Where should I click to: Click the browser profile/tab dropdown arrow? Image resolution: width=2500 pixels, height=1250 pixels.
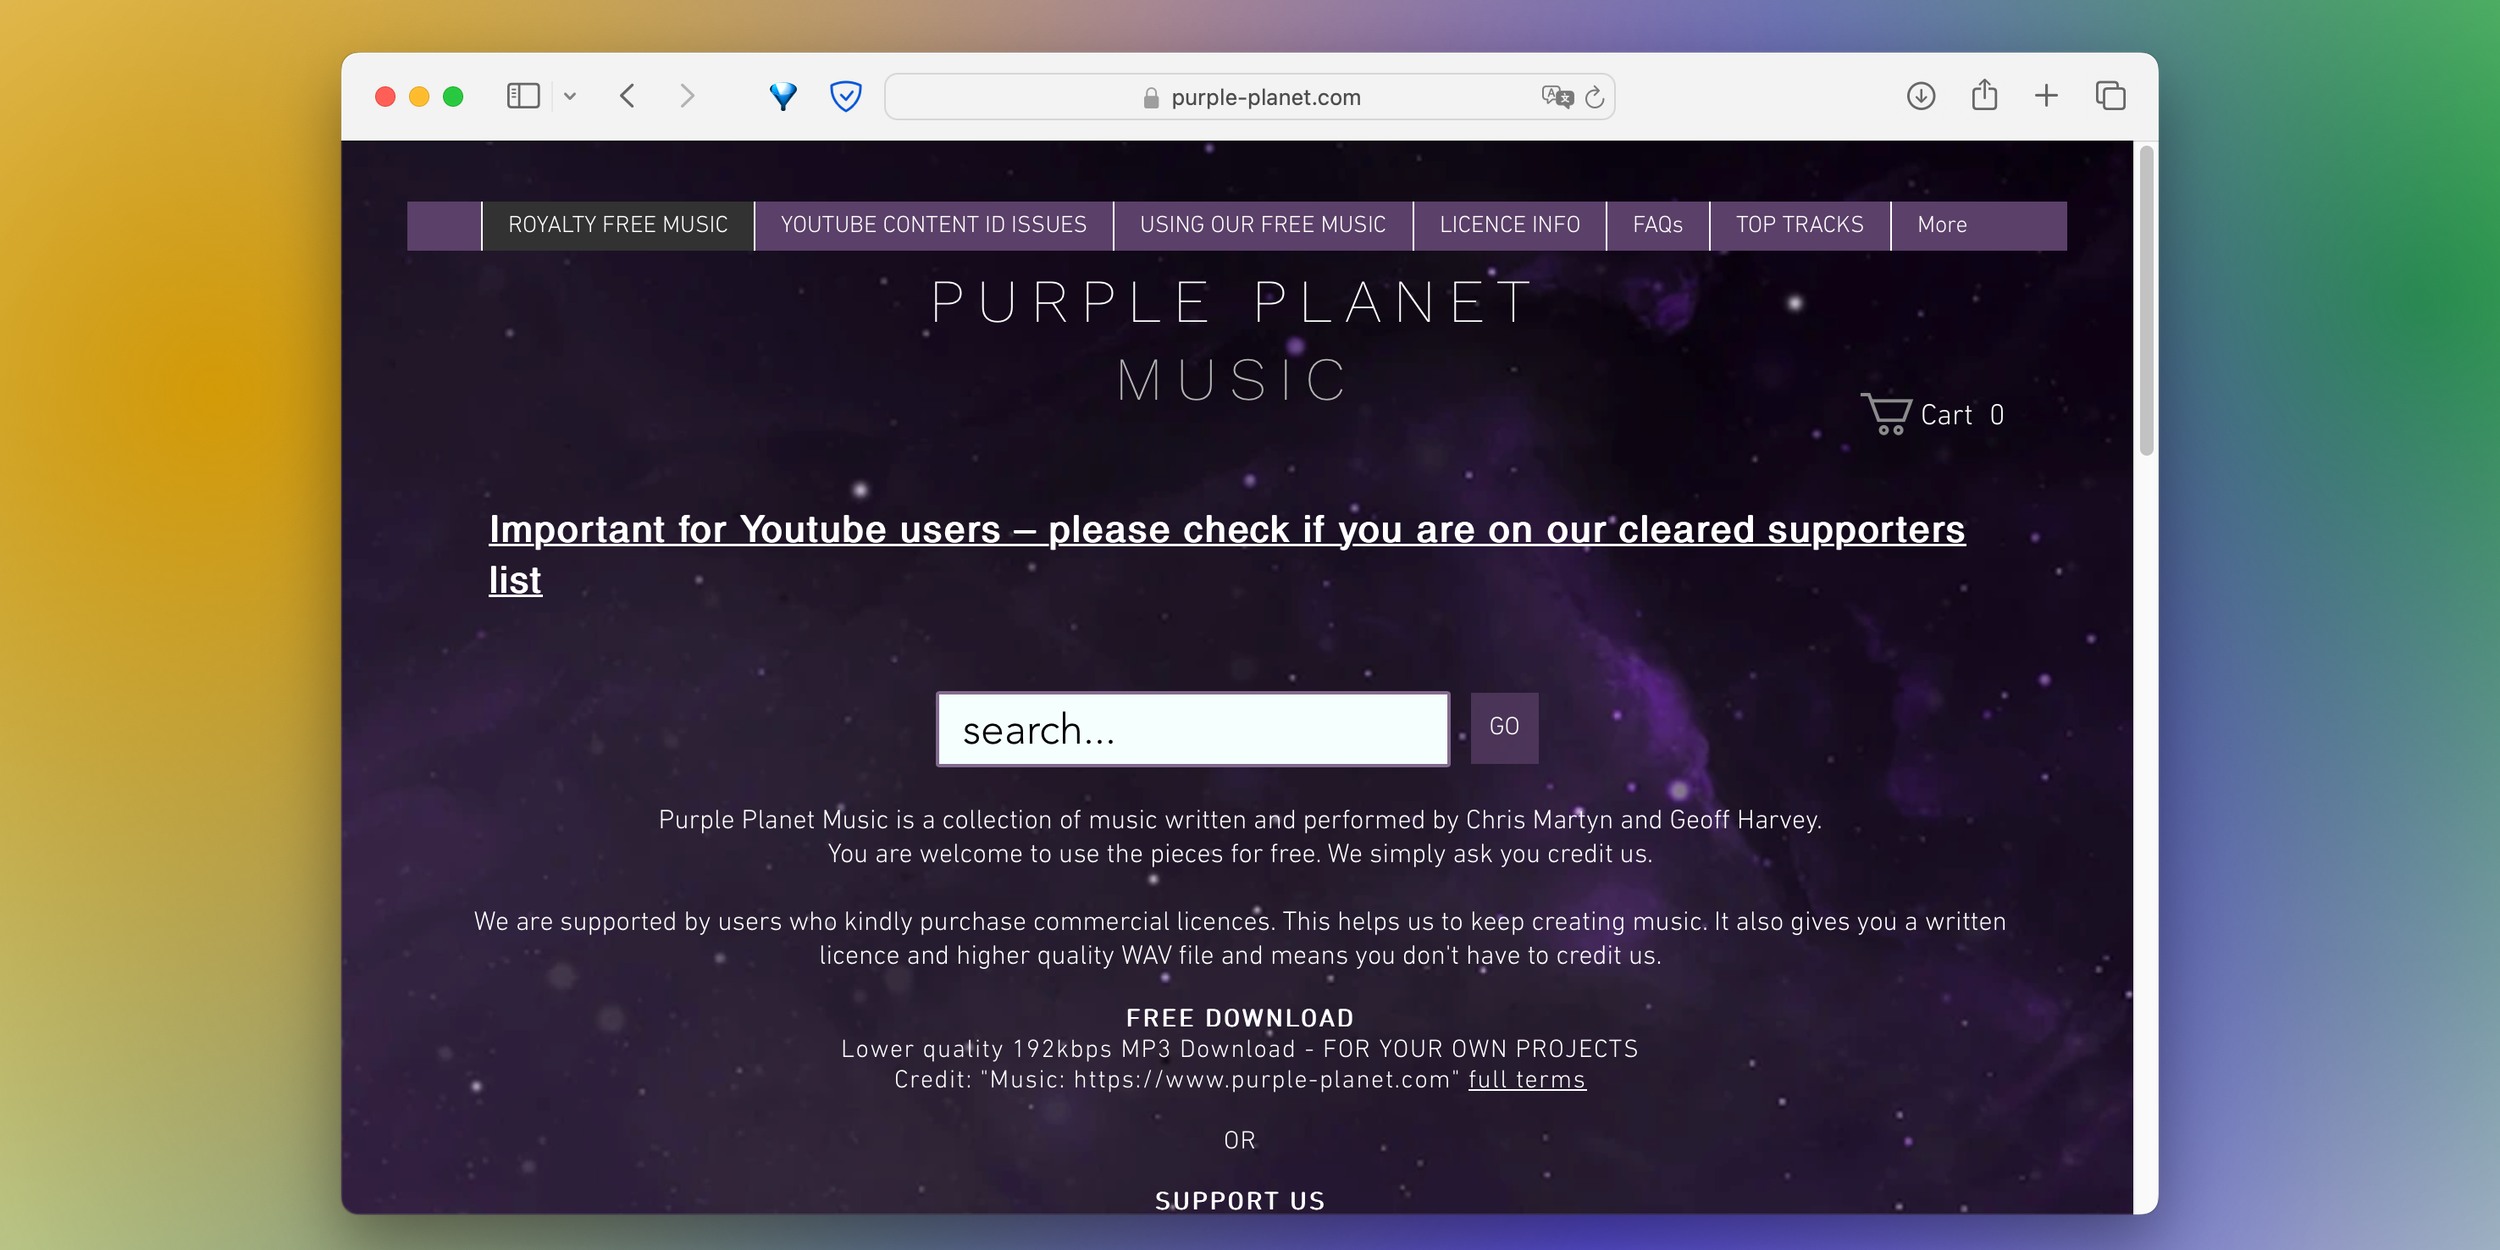coord(569,96)
